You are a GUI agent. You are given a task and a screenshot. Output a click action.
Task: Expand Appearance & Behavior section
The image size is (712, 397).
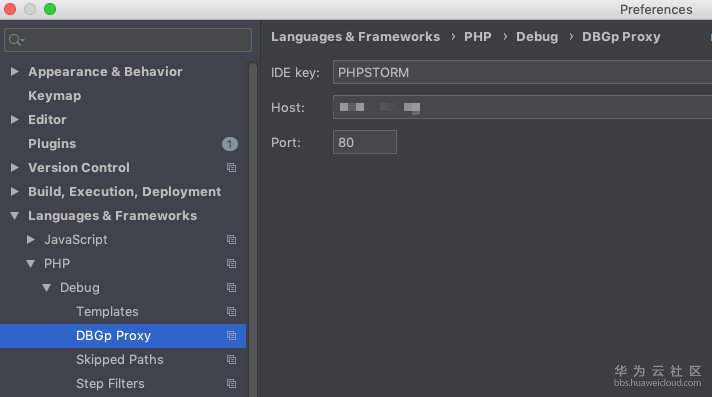tap(15, 71)
